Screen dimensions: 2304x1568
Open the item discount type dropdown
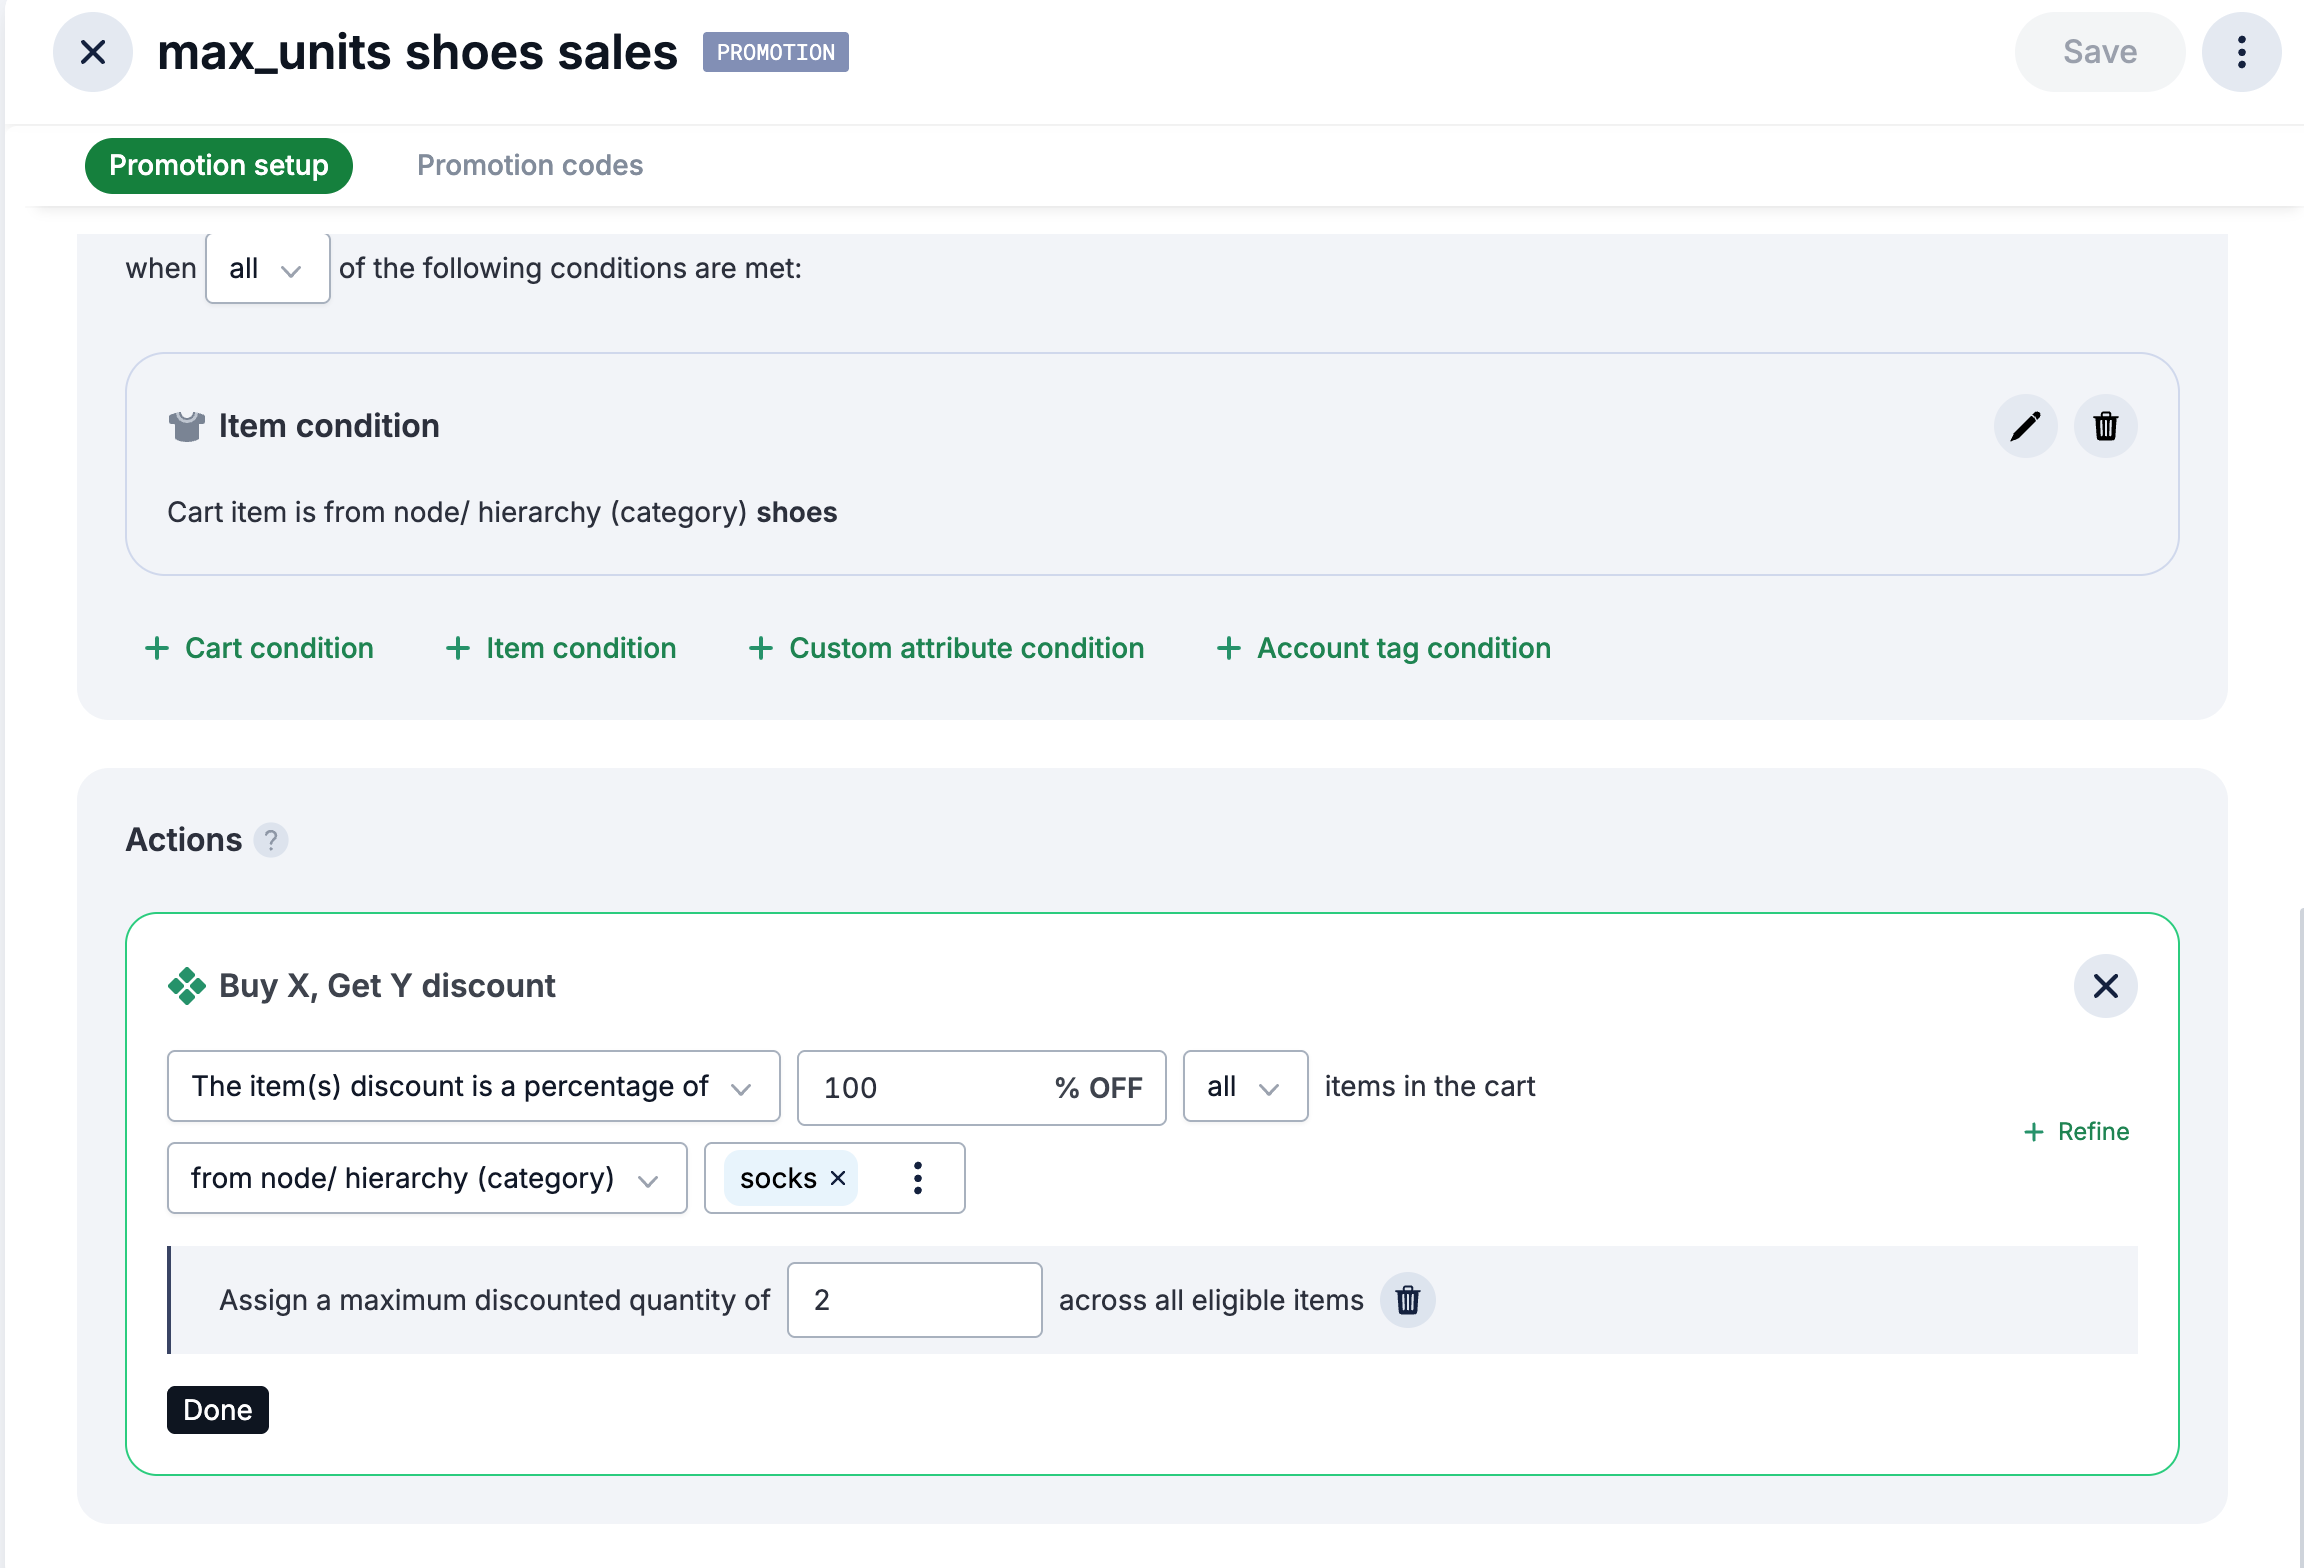coord(473,1087)
